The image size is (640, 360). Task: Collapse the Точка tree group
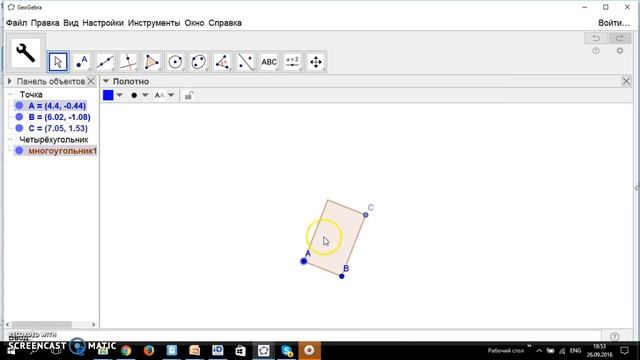[x=10, y=94]
